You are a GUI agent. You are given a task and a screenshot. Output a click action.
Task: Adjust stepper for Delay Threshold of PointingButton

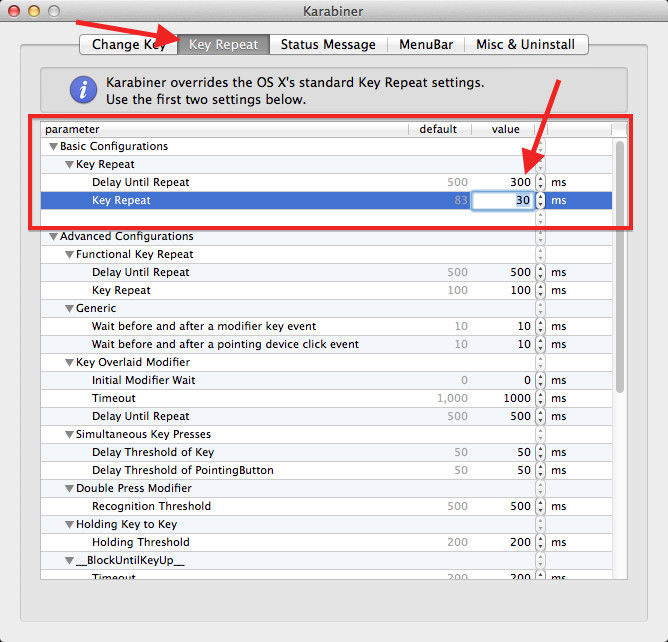point(540,470)
